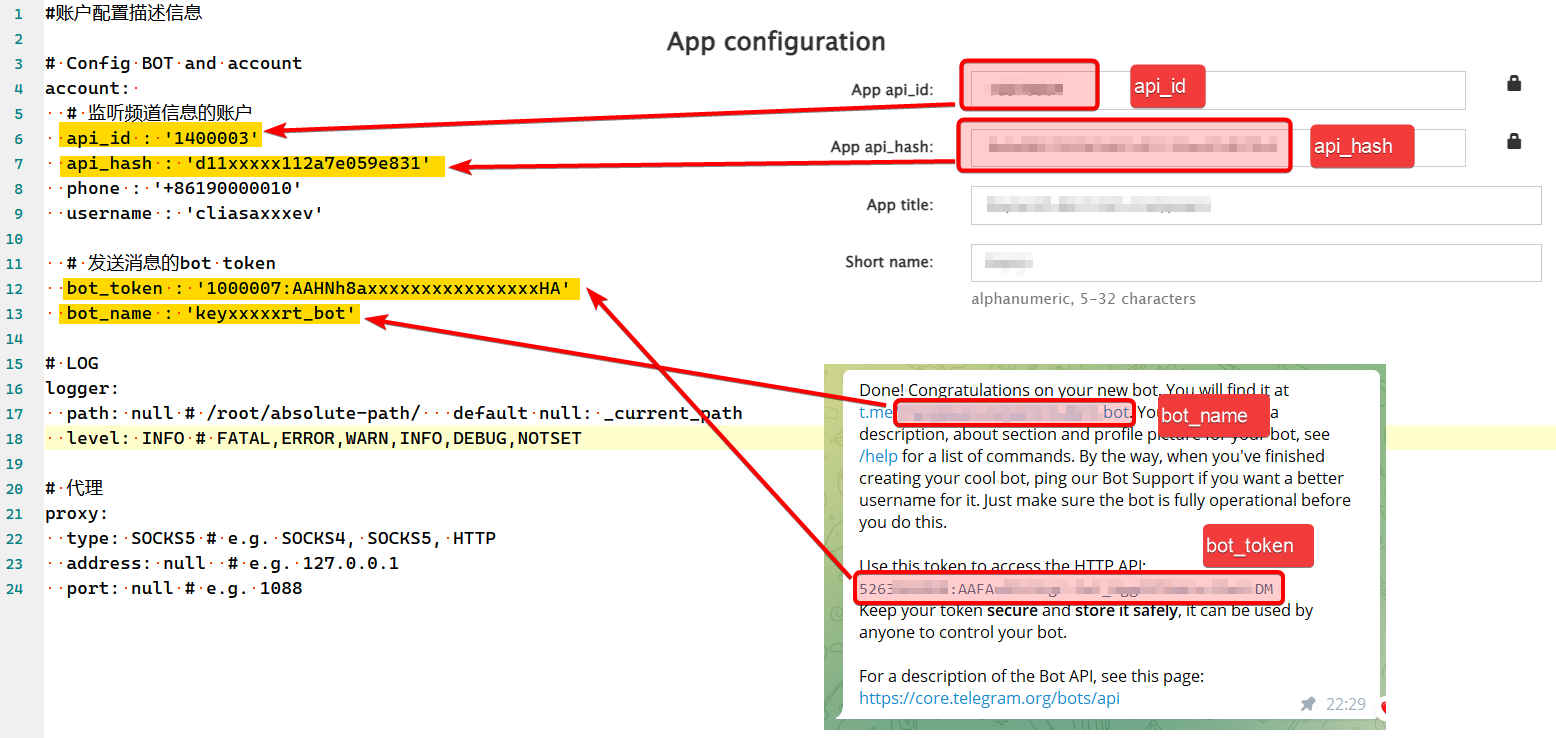Click the red api_id annotation label

point(1166,87)
